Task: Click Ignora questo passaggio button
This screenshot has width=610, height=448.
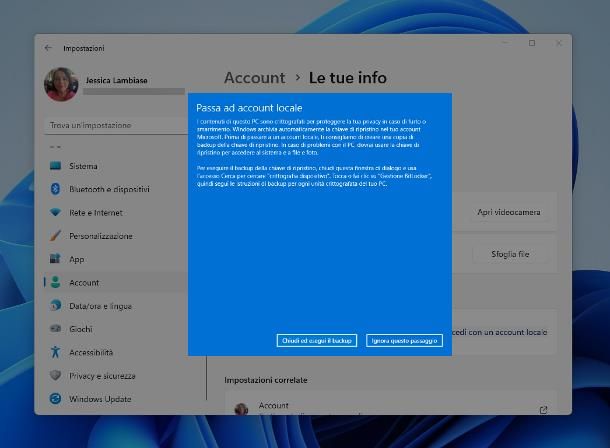Action: 404,341
